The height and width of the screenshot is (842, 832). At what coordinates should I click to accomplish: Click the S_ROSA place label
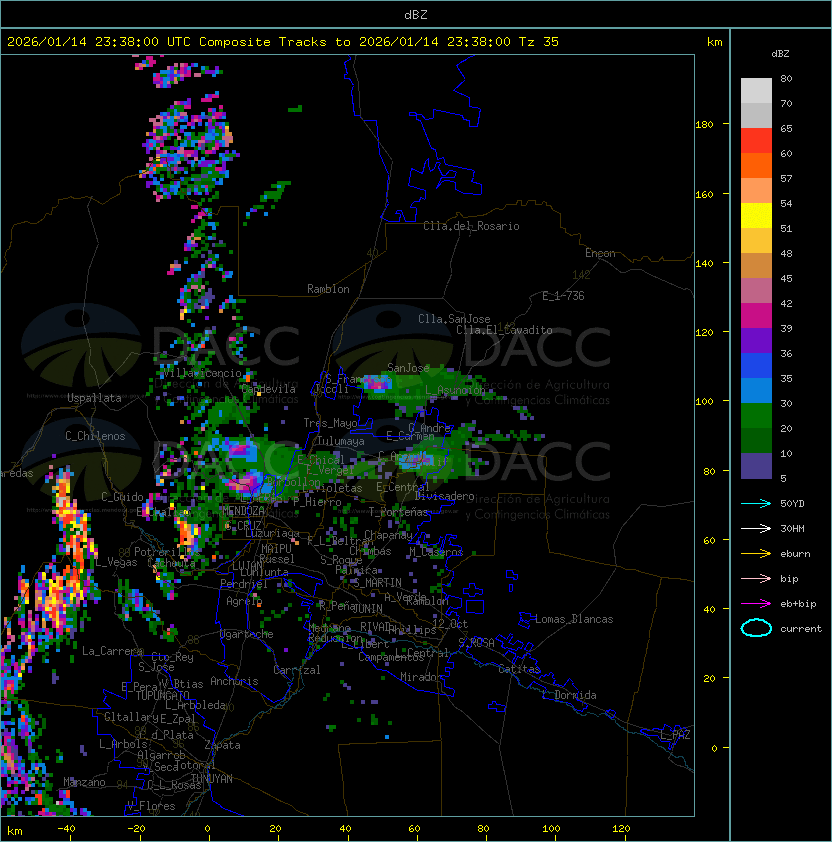(x=476, y=643)
